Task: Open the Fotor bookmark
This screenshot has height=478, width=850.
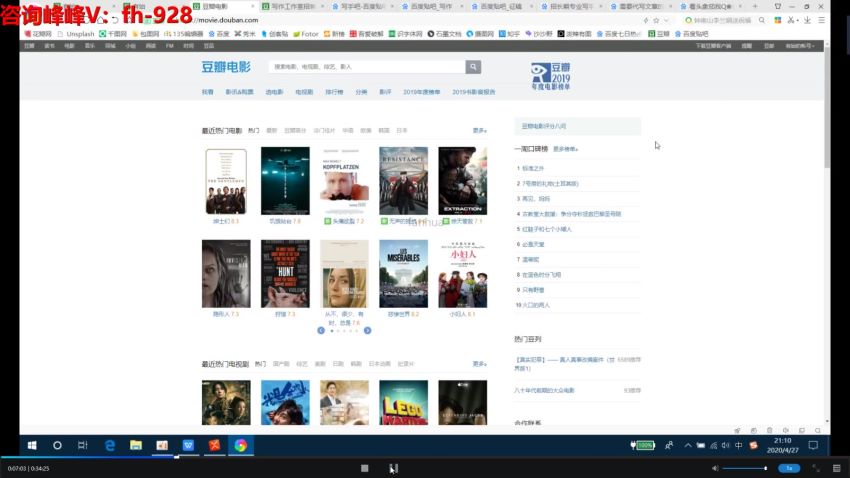Action: [x=306, y=34]
